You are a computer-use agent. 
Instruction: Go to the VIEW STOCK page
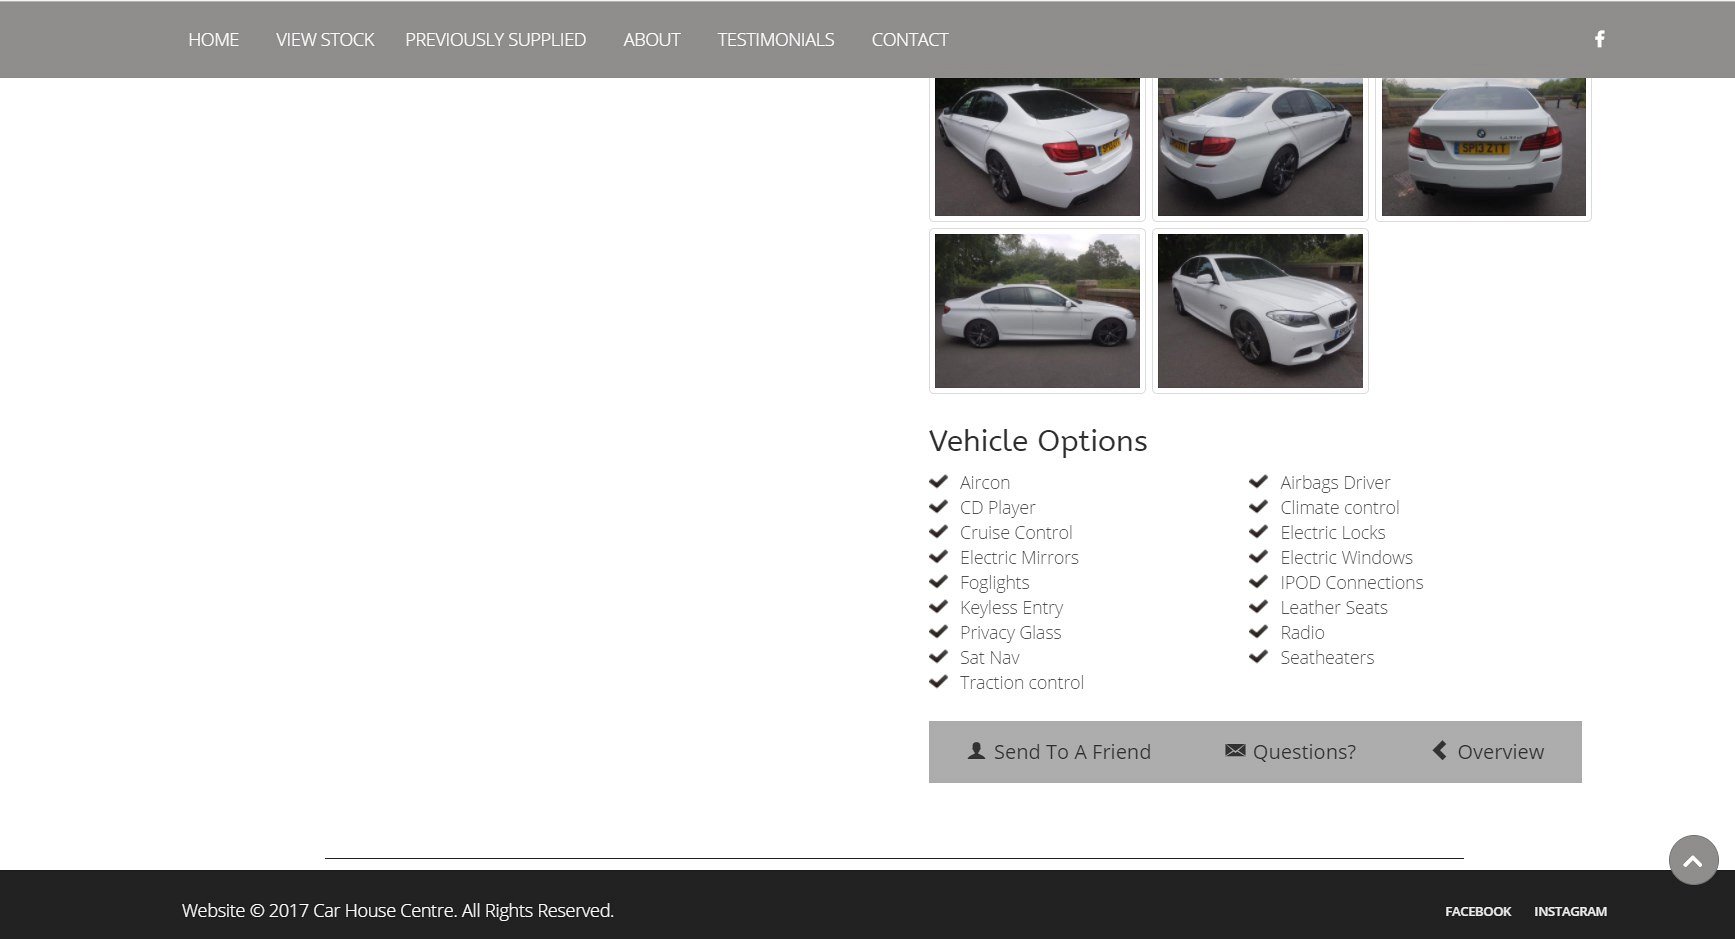(324, 40)
